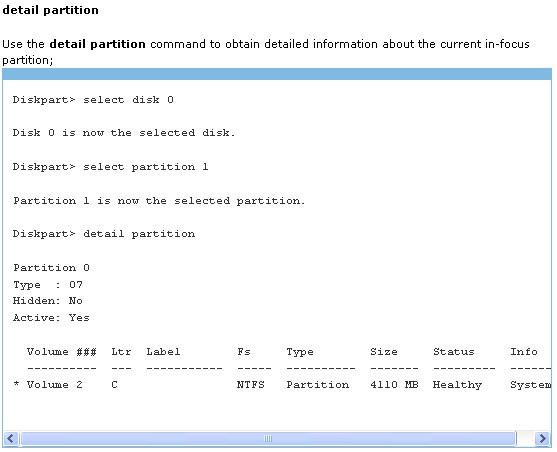The image size is (557, 452).
Task: Click the 'Volume 2' table cell
Action: tap(55, 385)
